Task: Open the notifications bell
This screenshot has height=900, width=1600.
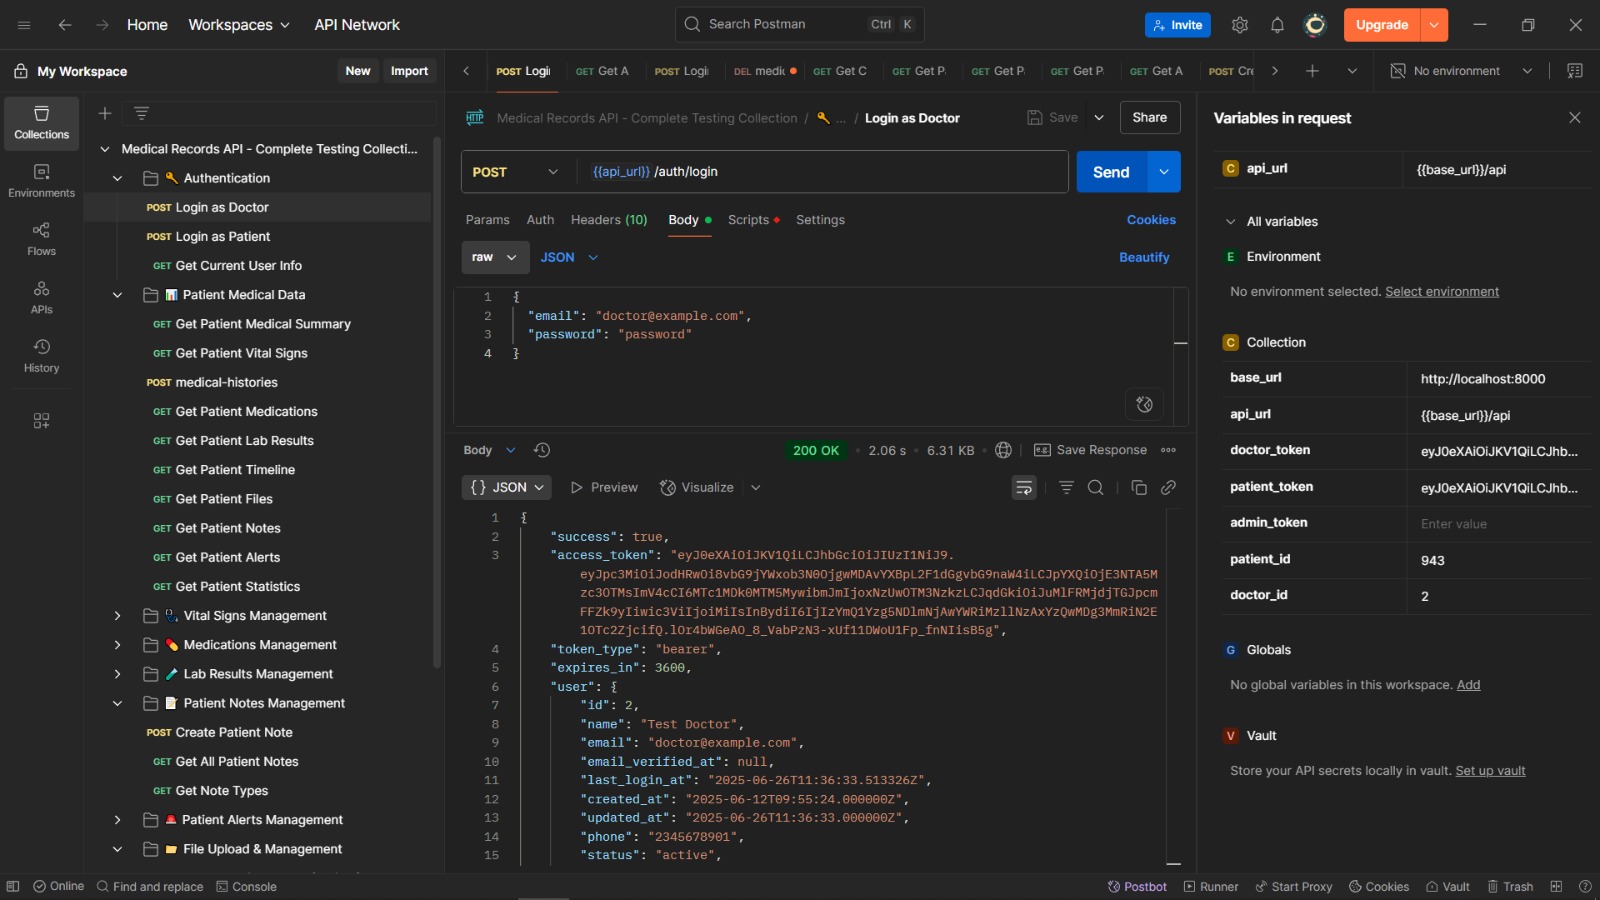Action: tap(1277, 25)
